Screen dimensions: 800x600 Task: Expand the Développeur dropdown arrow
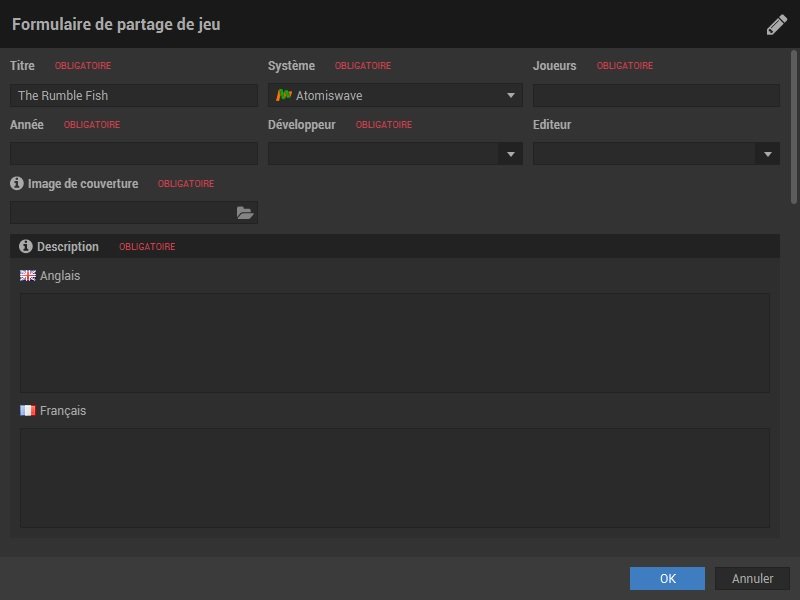pos(510,154)
